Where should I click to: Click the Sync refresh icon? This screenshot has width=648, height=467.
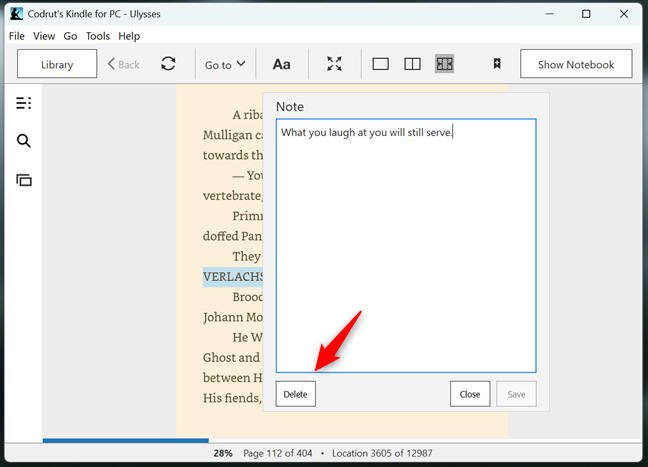[x=168, y=64]
